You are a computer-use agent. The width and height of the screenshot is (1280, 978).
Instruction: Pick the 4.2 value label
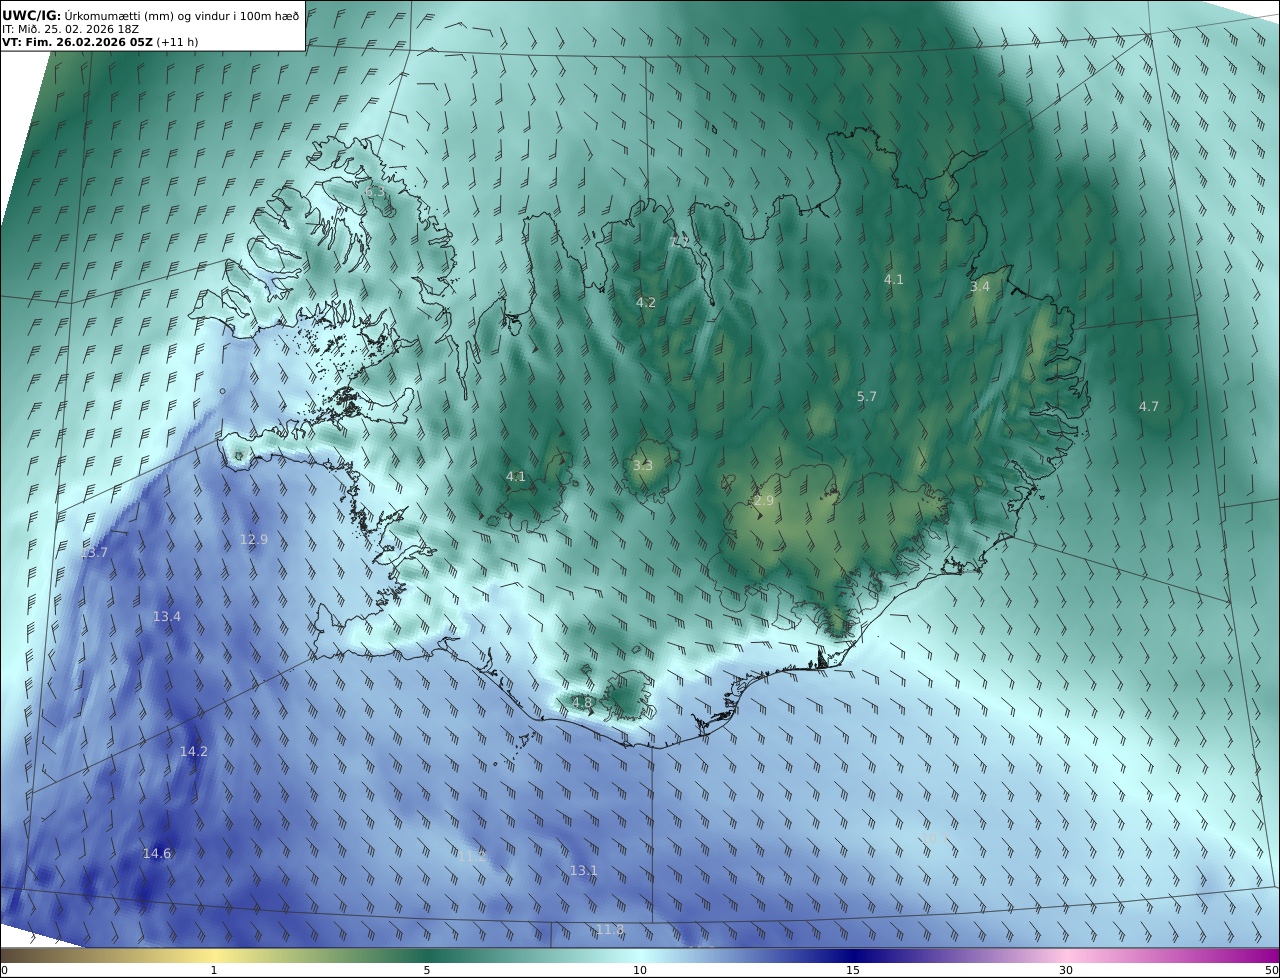646,302
